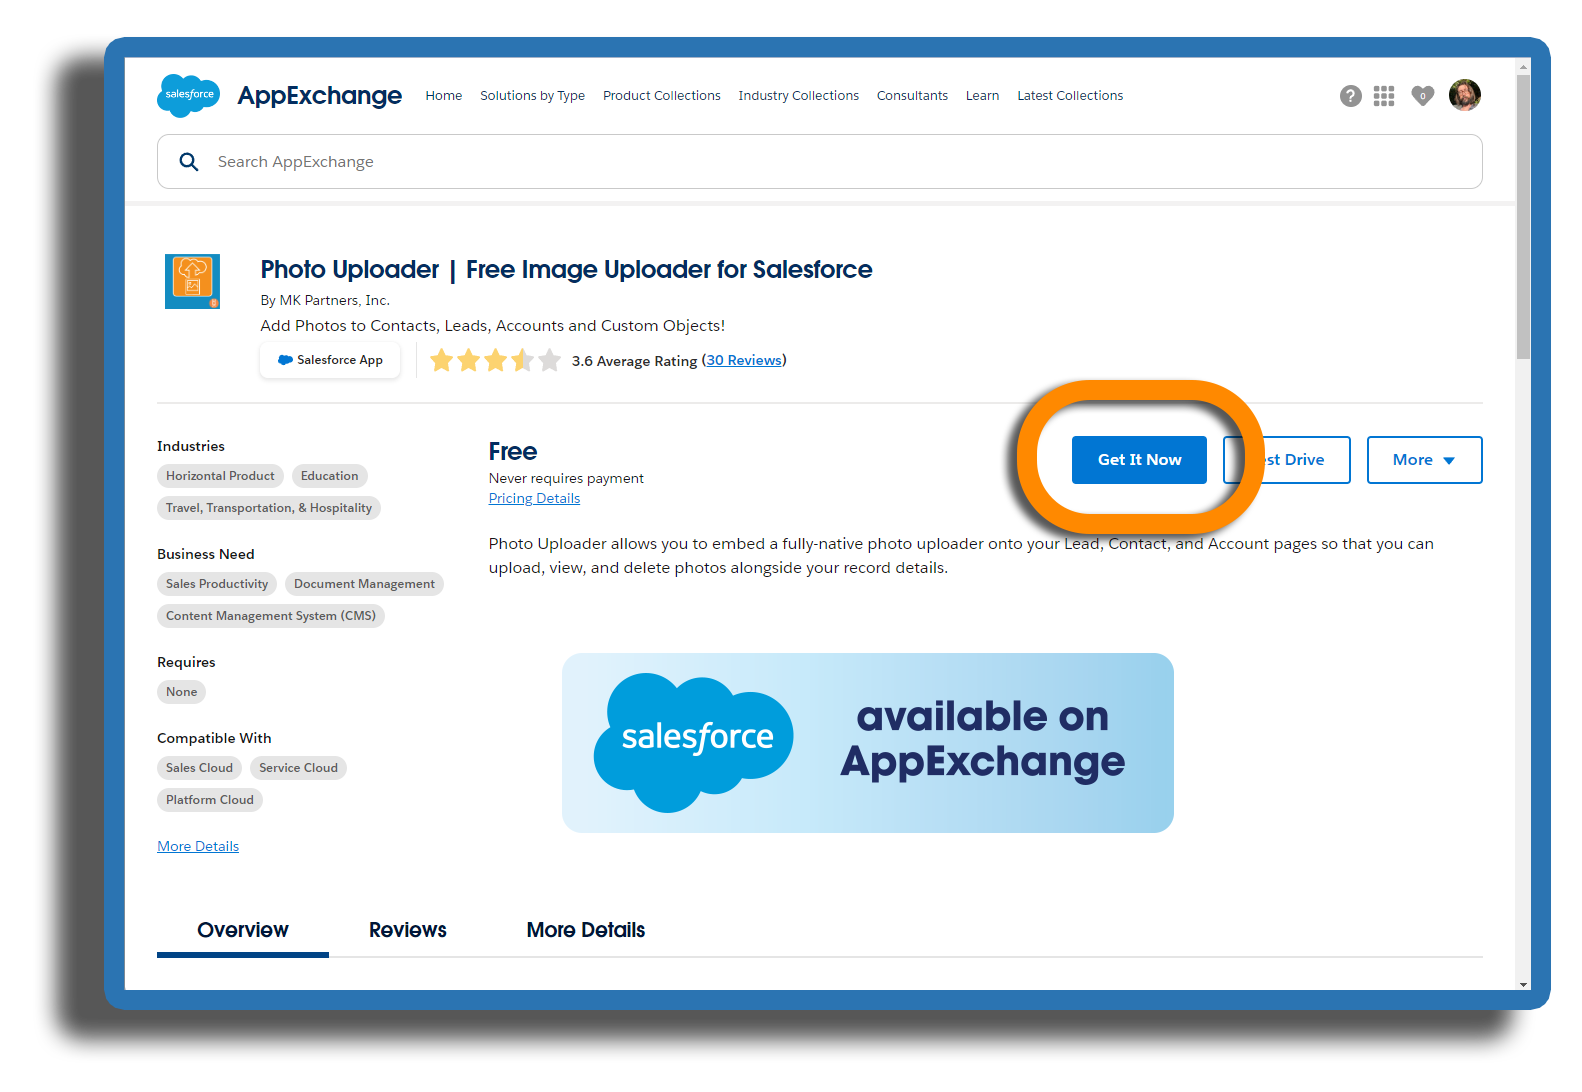
Task: Click the available on AppExchange banner
Action: 867,742
